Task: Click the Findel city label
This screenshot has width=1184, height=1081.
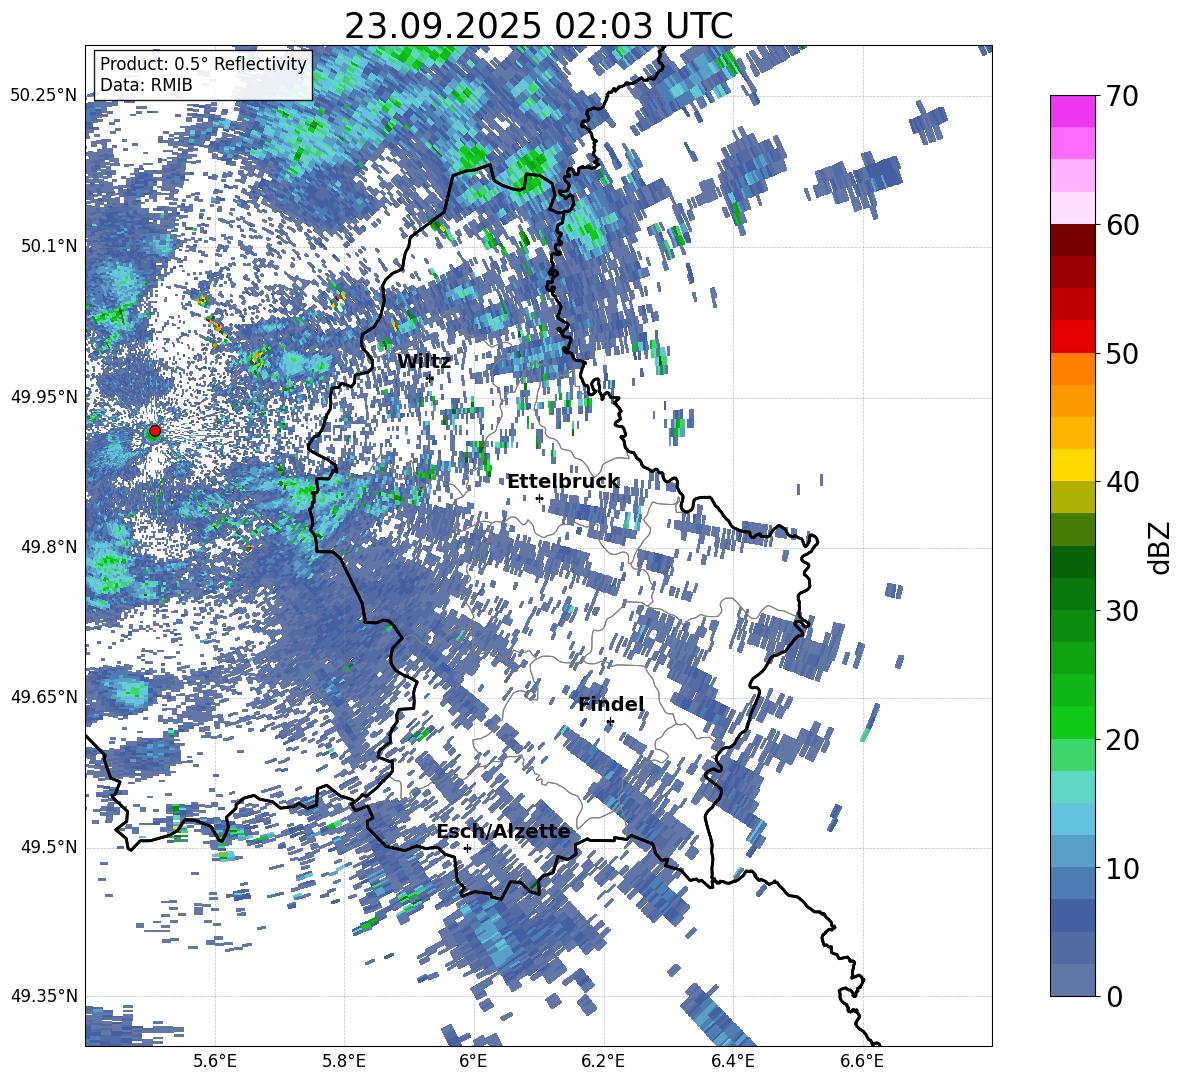Action: click(x=611, y=704)
